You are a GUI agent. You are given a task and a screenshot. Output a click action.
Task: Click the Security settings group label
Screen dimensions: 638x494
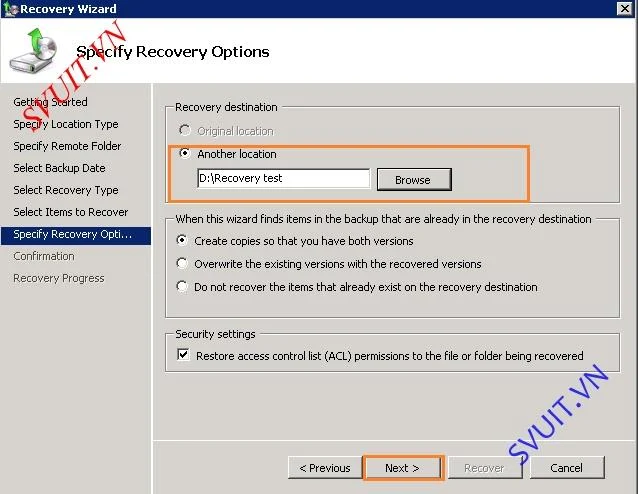pyautogui.click(x=215, y=334)
